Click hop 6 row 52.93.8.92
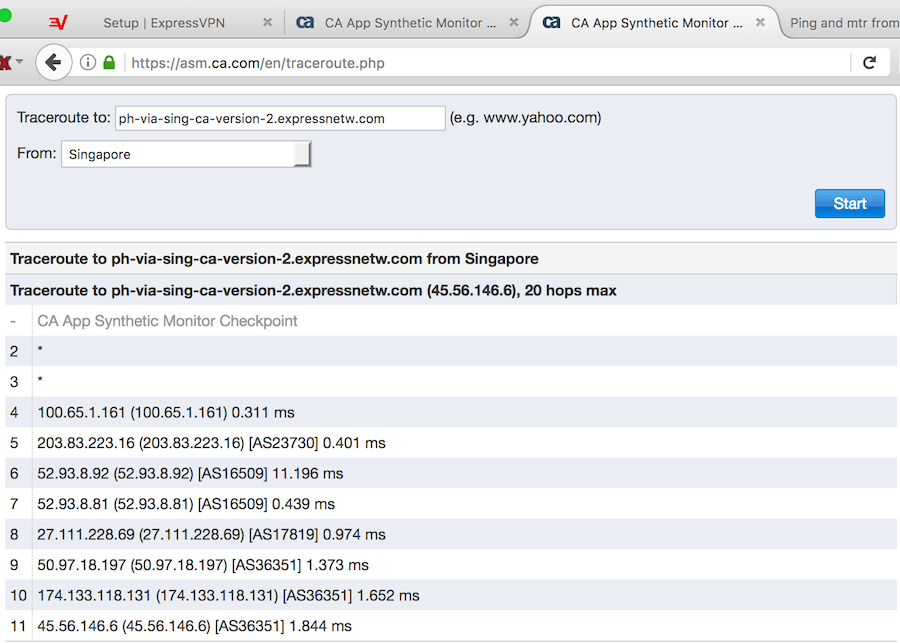 click(x=451, y=473)
